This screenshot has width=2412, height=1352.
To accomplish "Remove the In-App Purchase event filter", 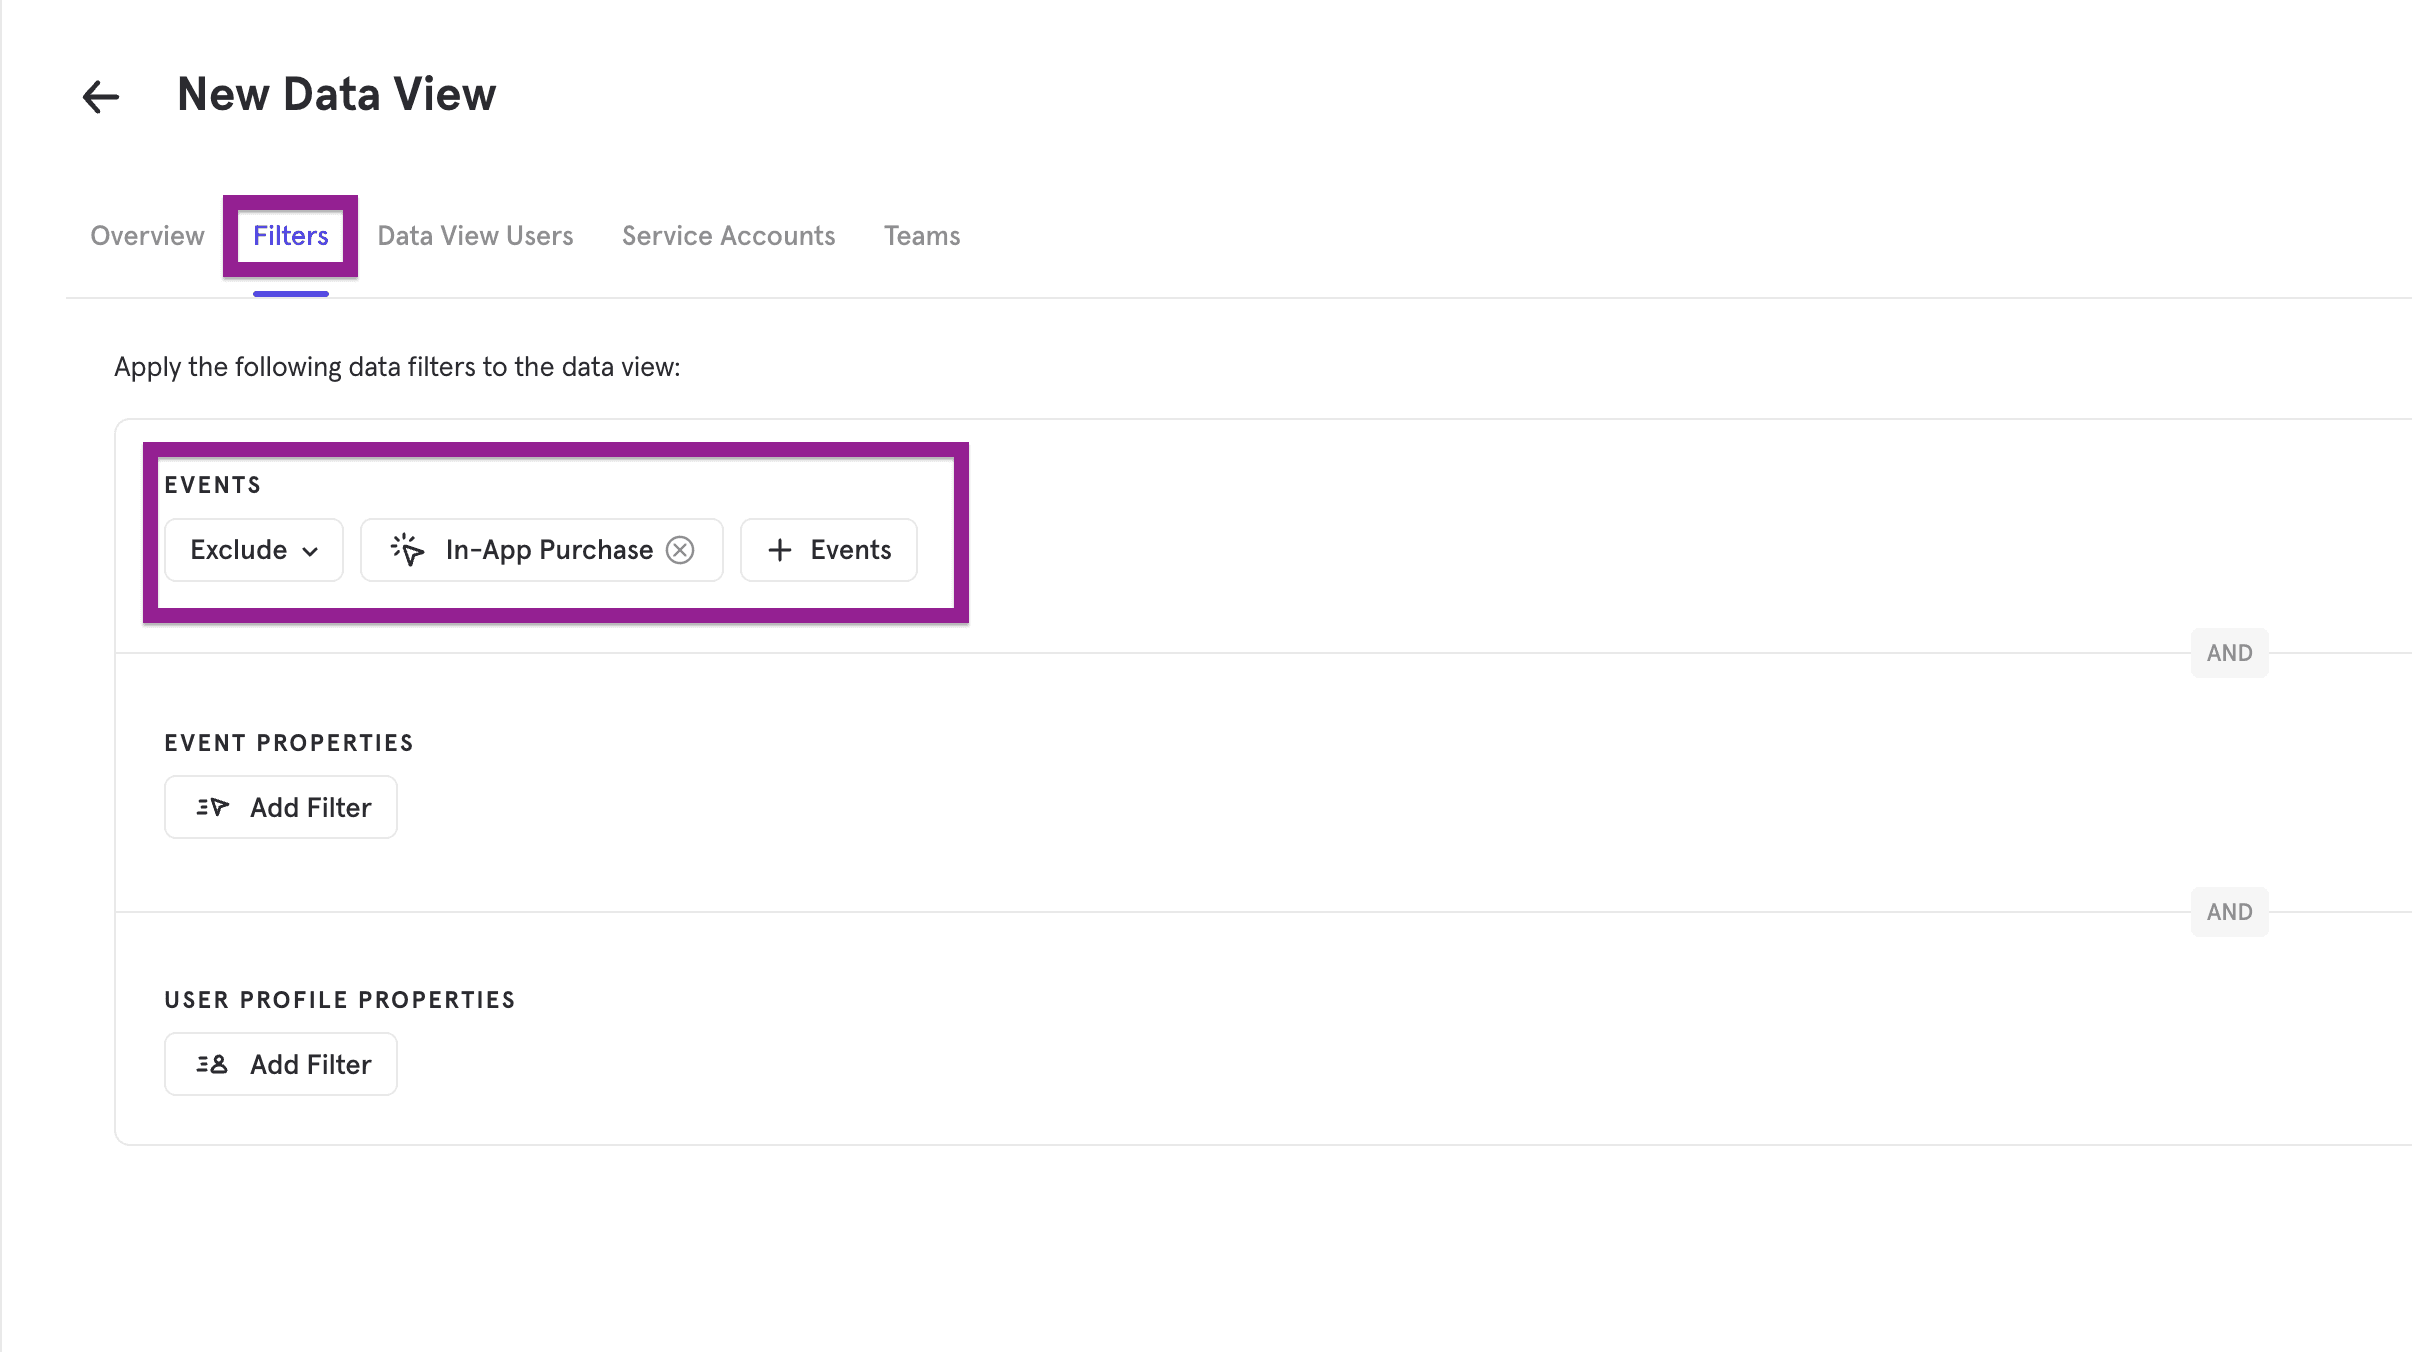I will coord(680,549).
